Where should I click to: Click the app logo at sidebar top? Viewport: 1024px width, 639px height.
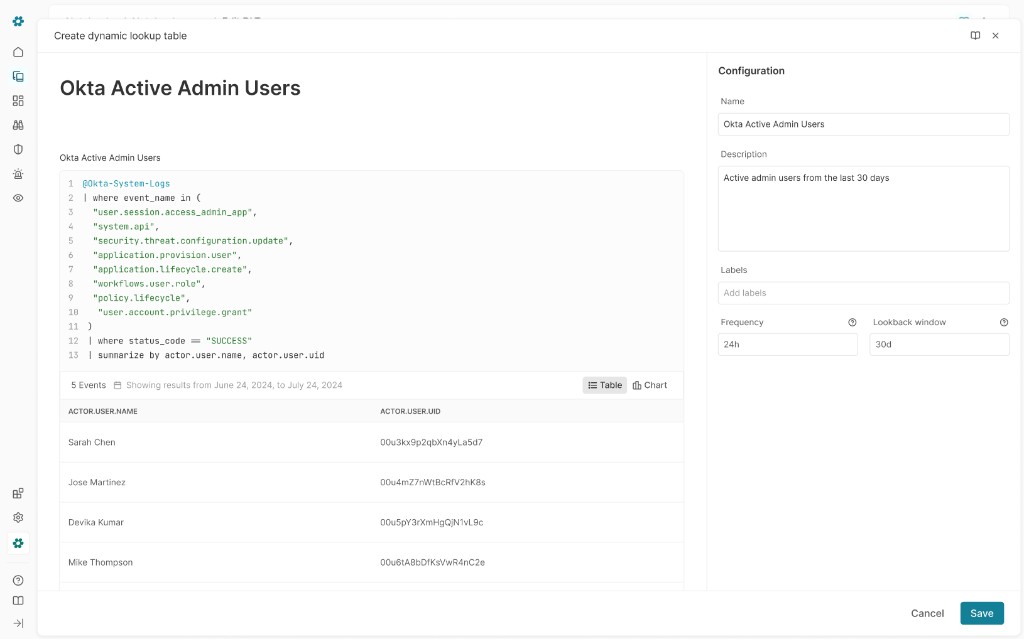18,22
